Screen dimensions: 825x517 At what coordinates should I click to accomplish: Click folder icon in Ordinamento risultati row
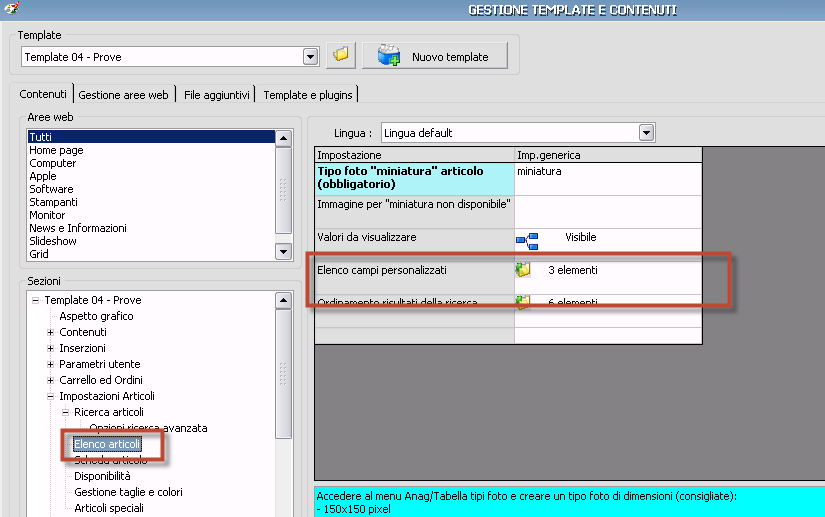(x=522, y=302)
